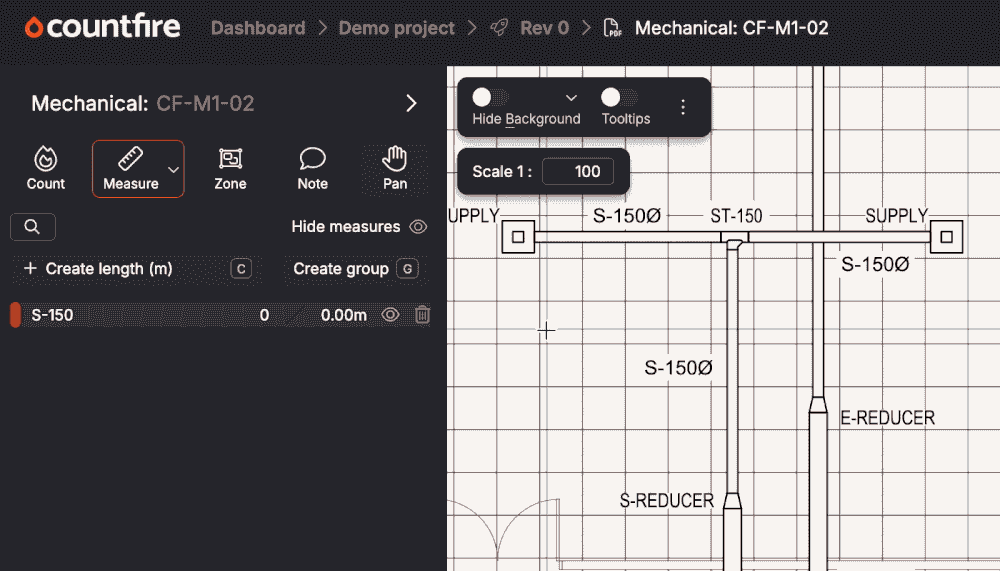Open the Dashboard breadcrumb link
This screenshot has width=1000, height=571.
pyautogui.click(x=258, y=28)
